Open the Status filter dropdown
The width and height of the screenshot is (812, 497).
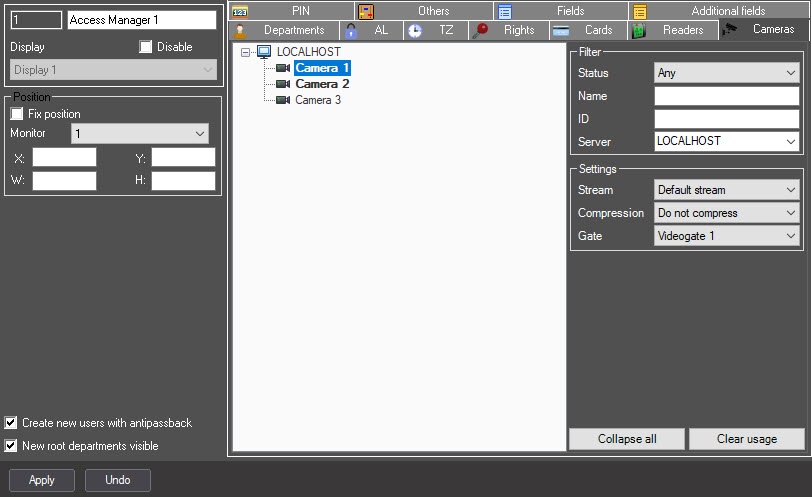[x=727, y=73]
